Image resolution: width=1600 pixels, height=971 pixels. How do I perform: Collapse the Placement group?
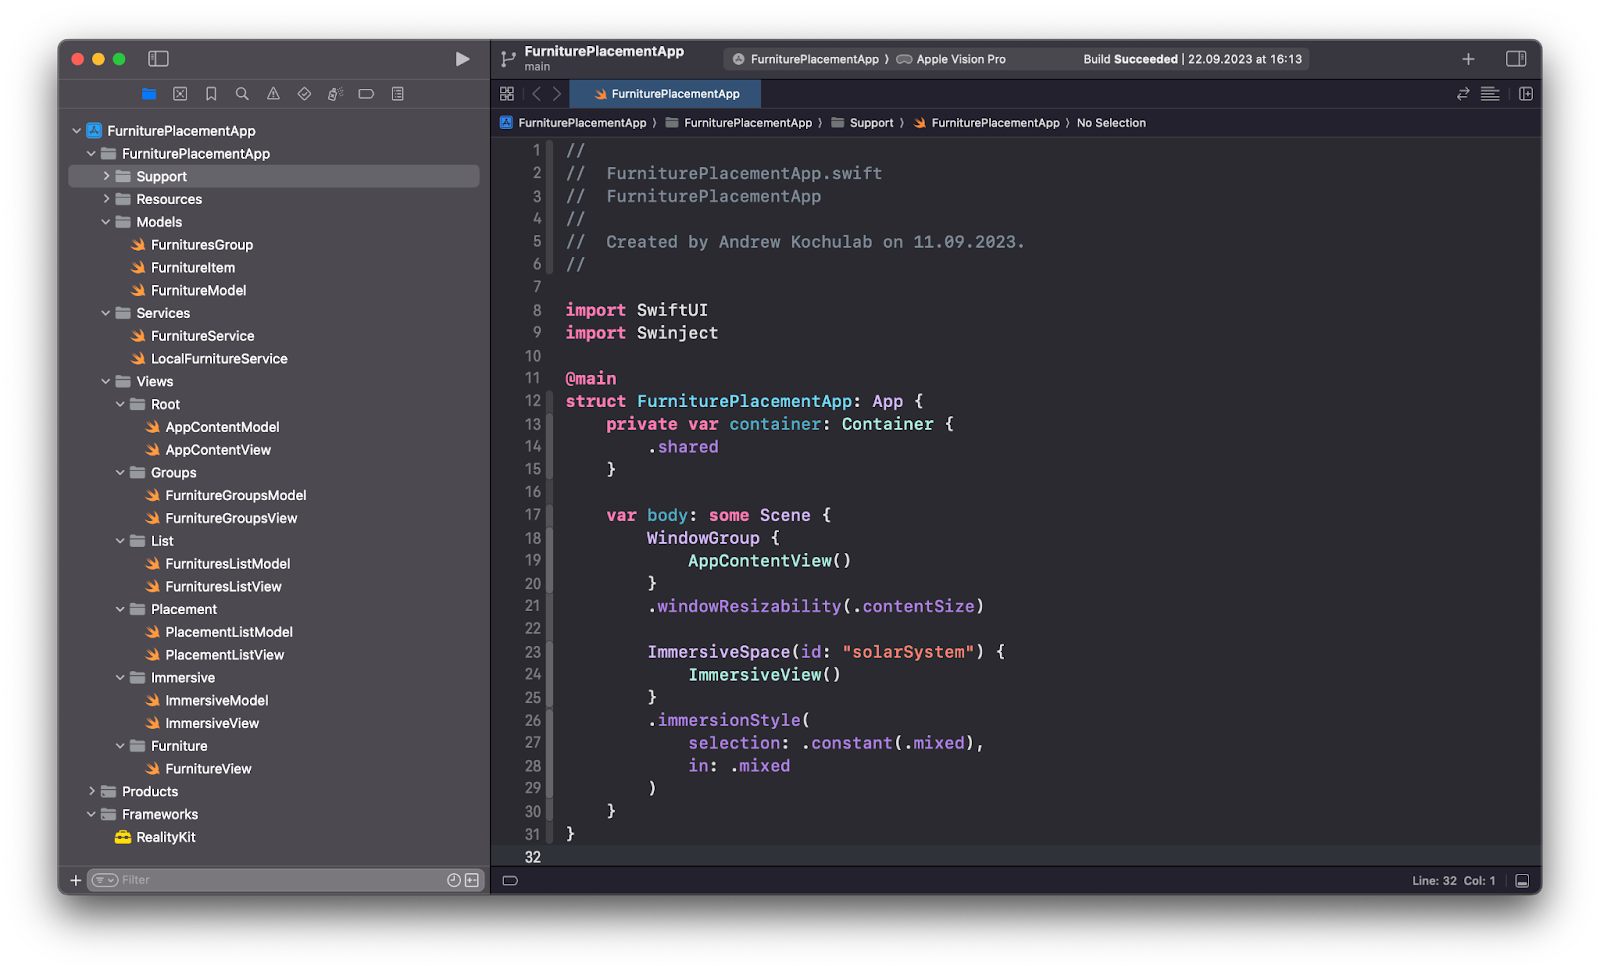click(x=120, y=609)
